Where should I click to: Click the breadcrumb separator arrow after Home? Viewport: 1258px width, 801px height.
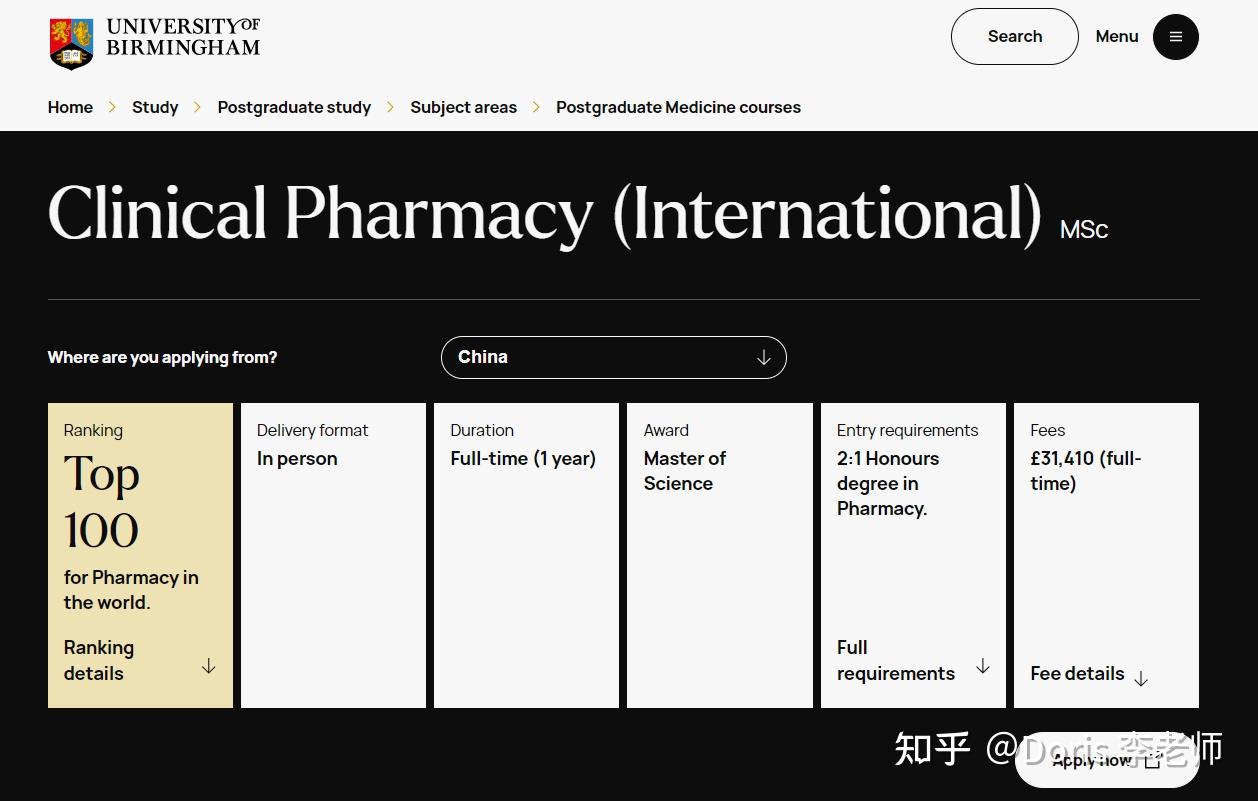[112, 107]
